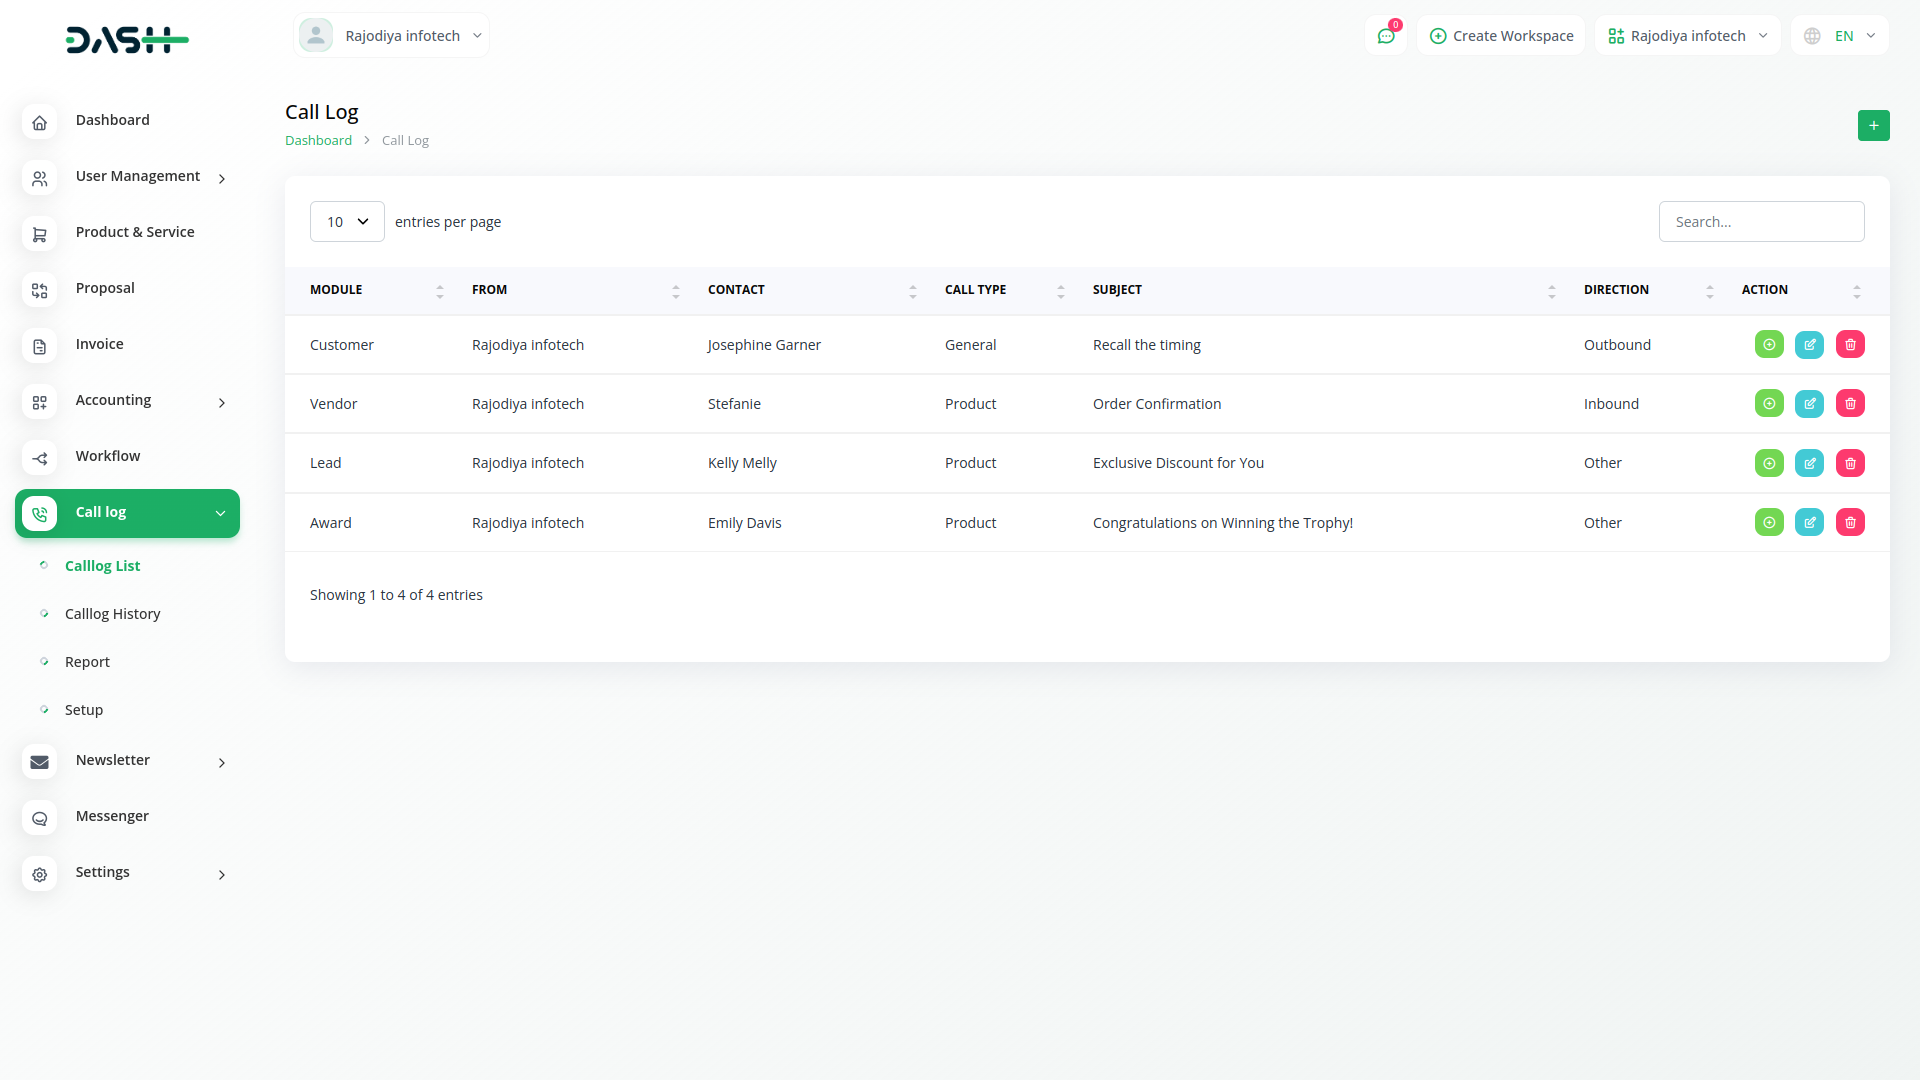Delete the Josephine Garner call log entry
Image resolution: width=1920 pixels, height=1080 pixels.
1850,345
